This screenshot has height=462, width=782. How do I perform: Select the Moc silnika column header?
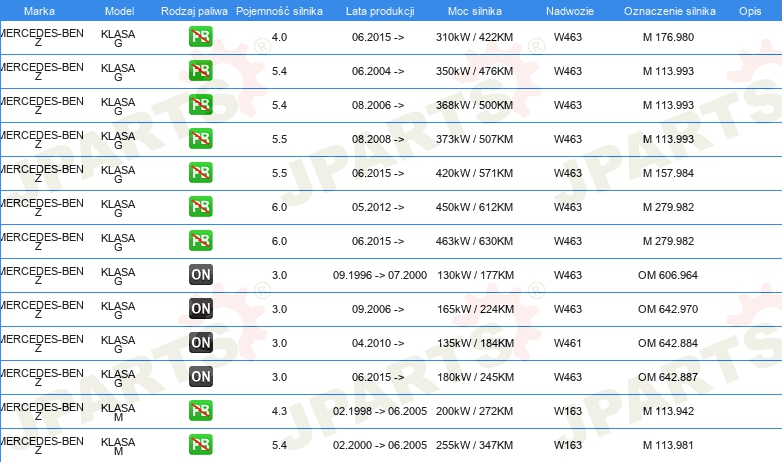click(475, 11)
